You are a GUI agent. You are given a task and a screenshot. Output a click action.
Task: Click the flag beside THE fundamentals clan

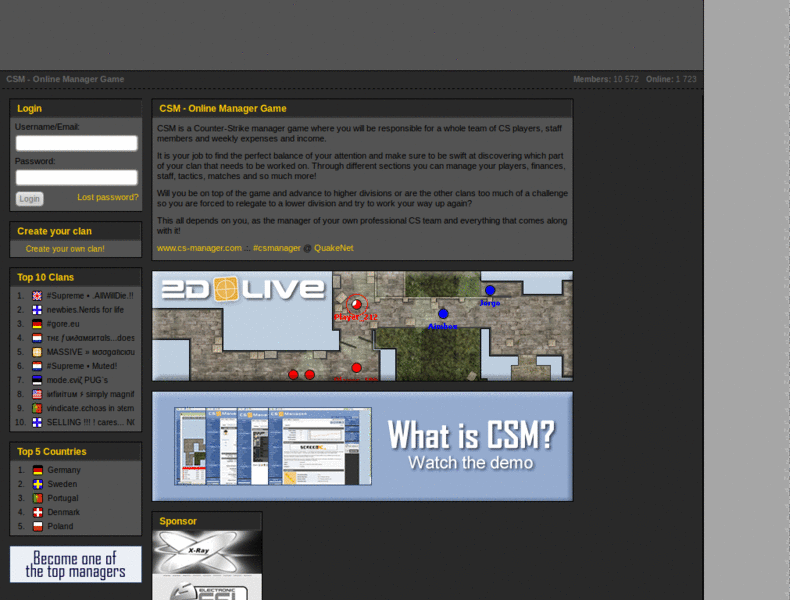[37, 338]
